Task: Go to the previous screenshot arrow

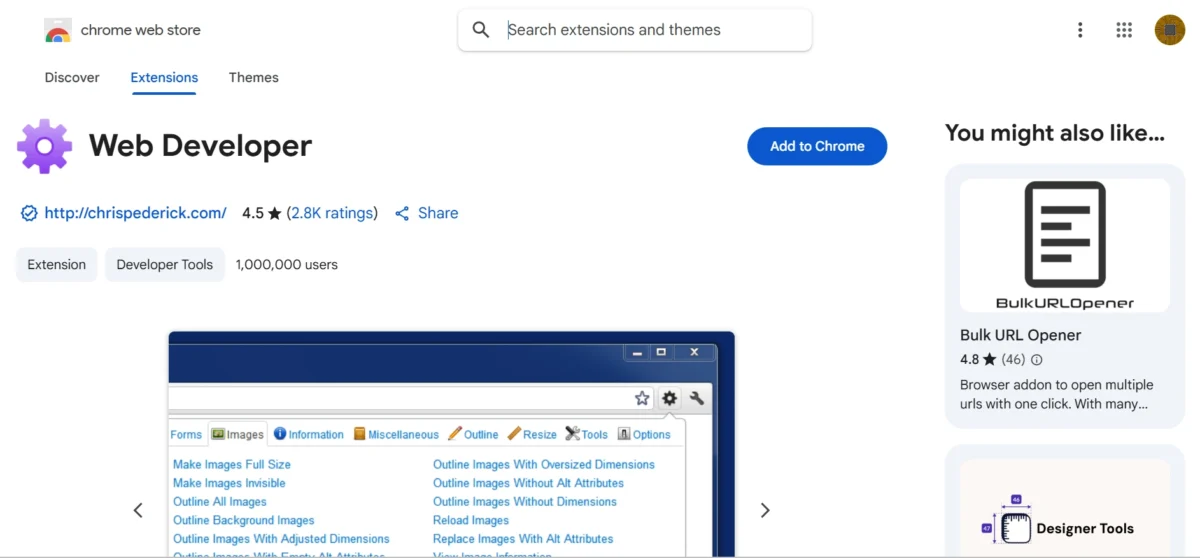Action: click(x=138, y=510)
